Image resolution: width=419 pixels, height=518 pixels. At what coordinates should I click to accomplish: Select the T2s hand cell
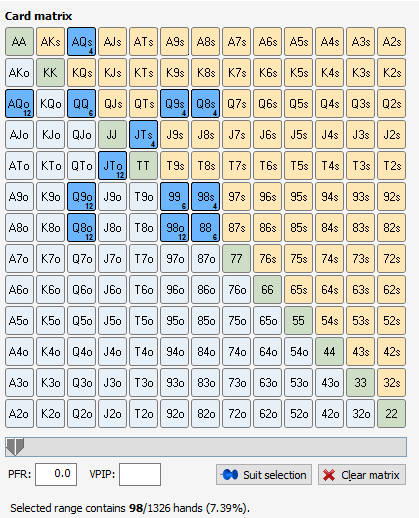tap(391, 166)
